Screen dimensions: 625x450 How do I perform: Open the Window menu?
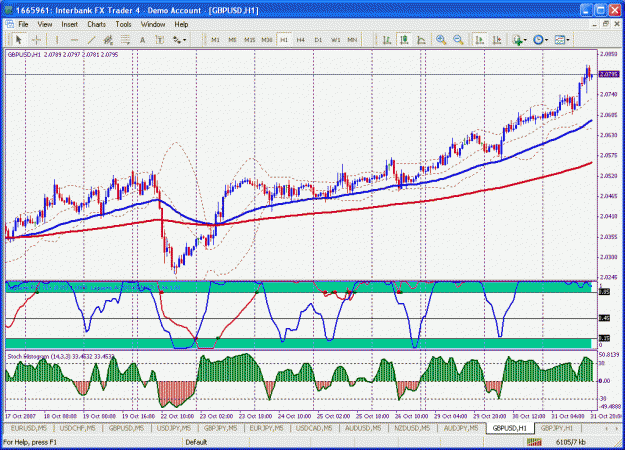(153, 24)
